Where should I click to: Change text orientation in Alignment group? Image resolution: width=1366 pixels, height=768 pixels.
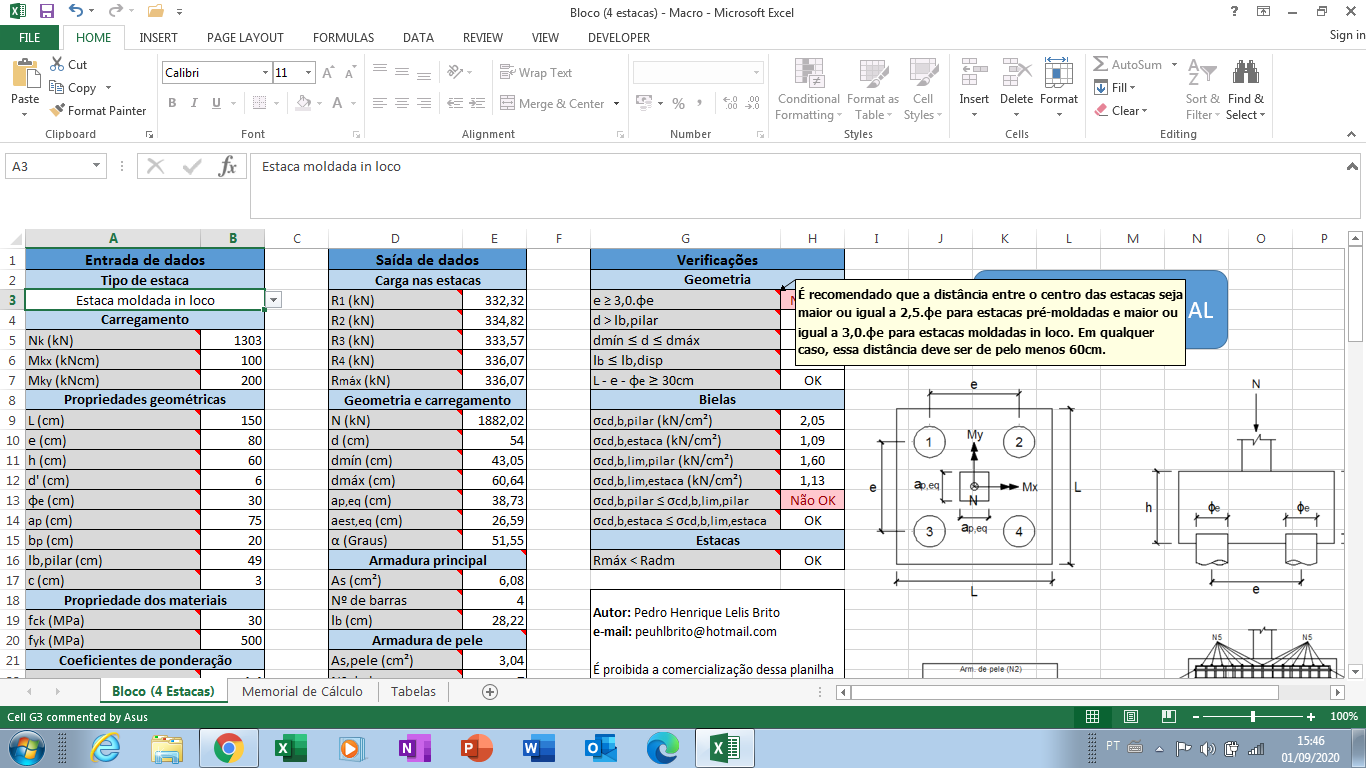459,73
